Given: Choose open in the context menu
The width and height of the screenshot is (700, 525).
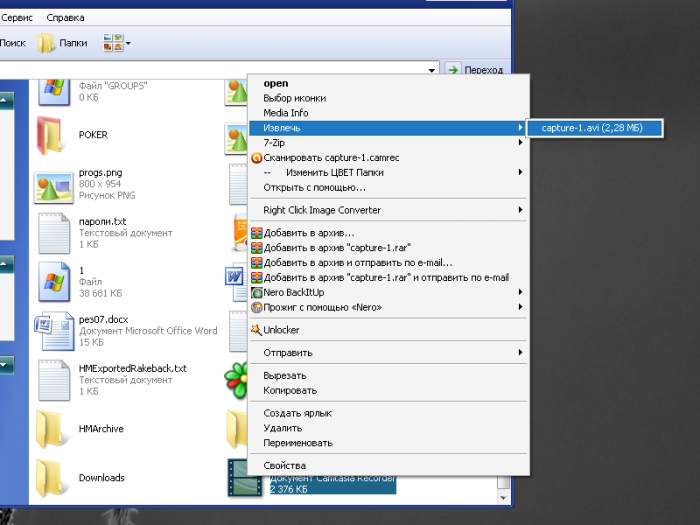Looking at the screenshot, I should pyautogui.click(x=388, y=83).
